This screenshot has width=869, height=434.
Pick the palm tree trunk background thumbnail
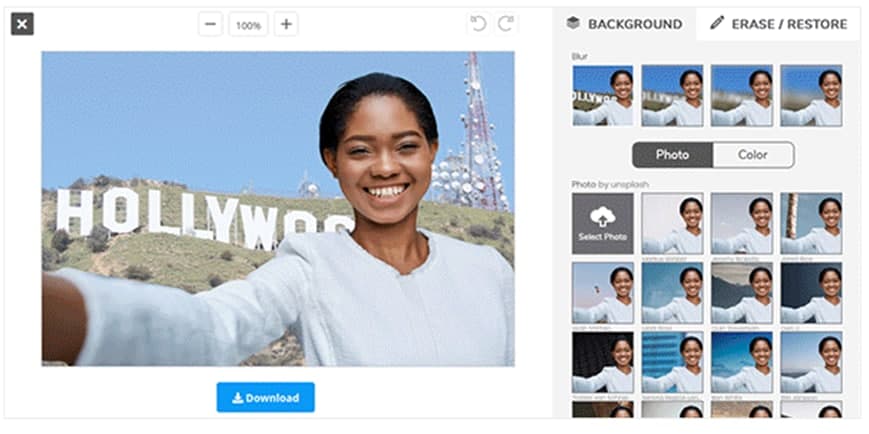coord(811,223)
